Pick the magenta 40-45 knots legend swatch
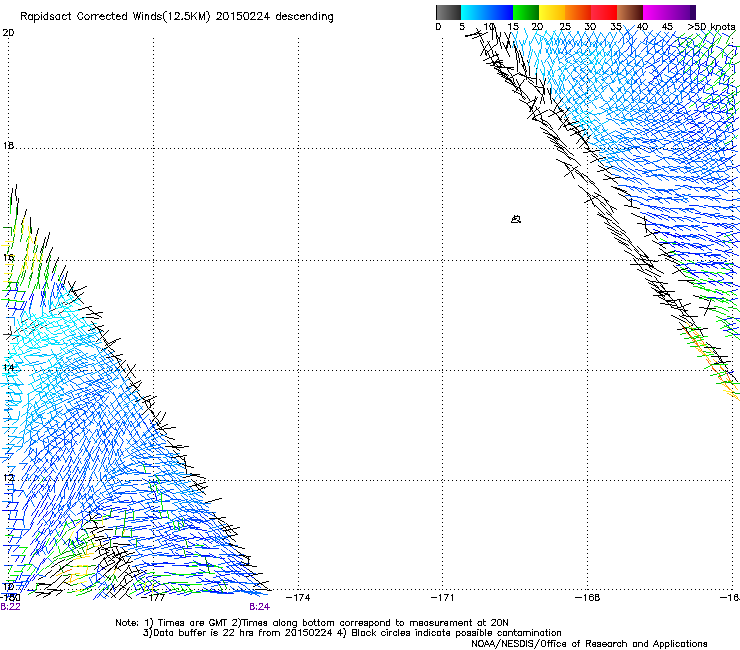Screen dimensions: 740x650 tap(656, 12)
